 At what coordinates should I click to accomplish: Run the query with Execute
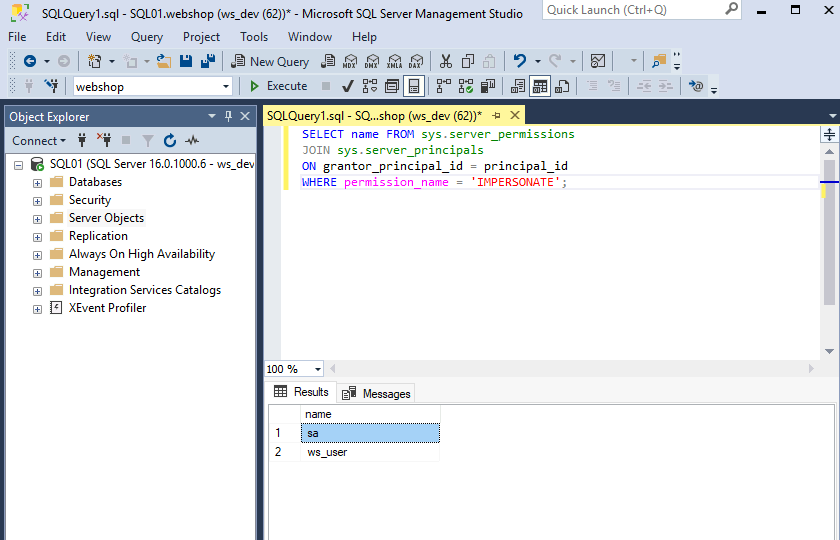279,86
